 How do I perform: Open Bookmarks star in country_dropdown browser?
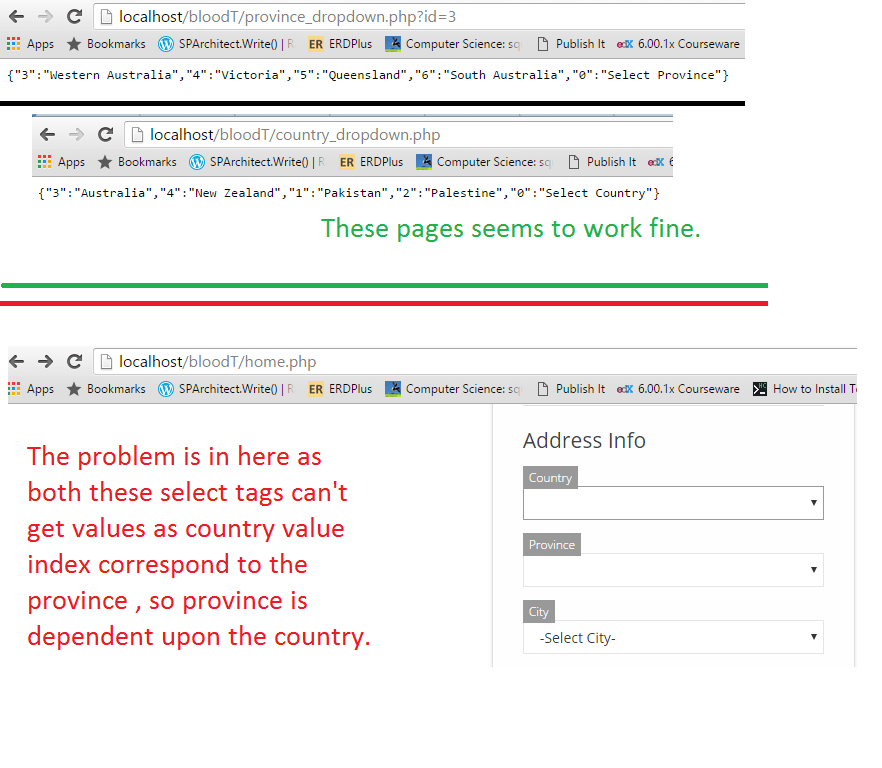pyautogui.click(x=137, y=162)
